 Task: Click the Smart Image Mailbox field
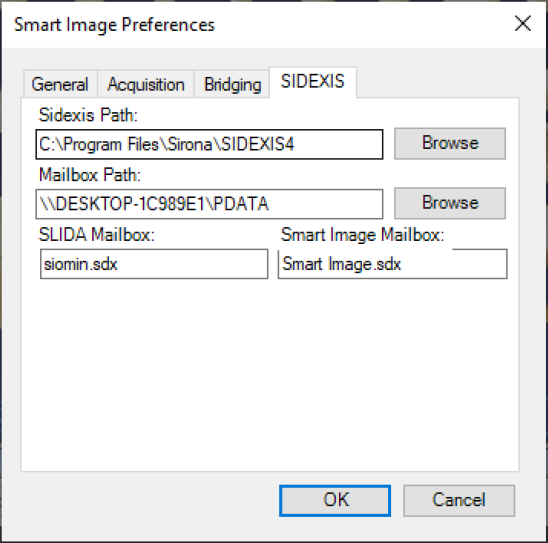pyautogui.click(x=392, y=264)
